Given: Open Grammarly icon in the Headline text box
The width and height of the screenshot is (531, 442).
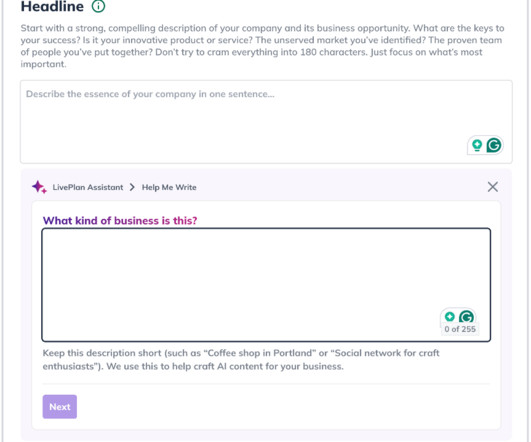Looking at the screenshot, I should click(494, 145).
